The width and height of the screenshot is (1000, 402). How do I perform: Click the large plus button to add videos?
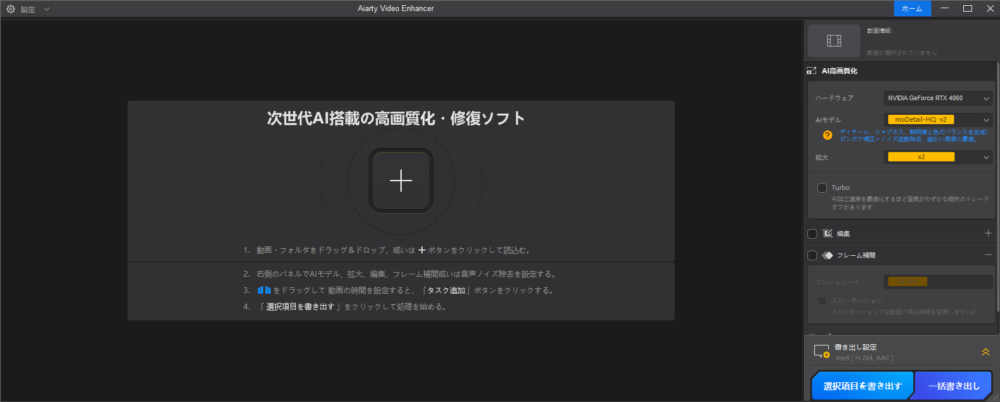[x=401, y=181]
